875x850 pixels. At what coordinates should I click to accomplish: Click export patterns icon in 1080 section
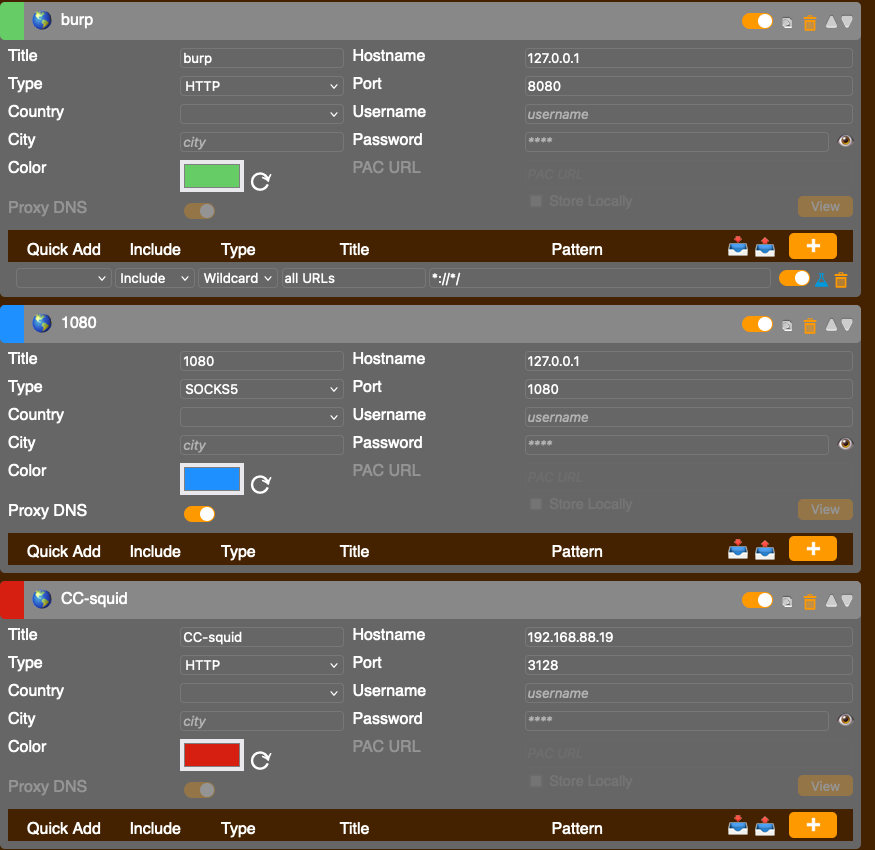click(764, 549)
